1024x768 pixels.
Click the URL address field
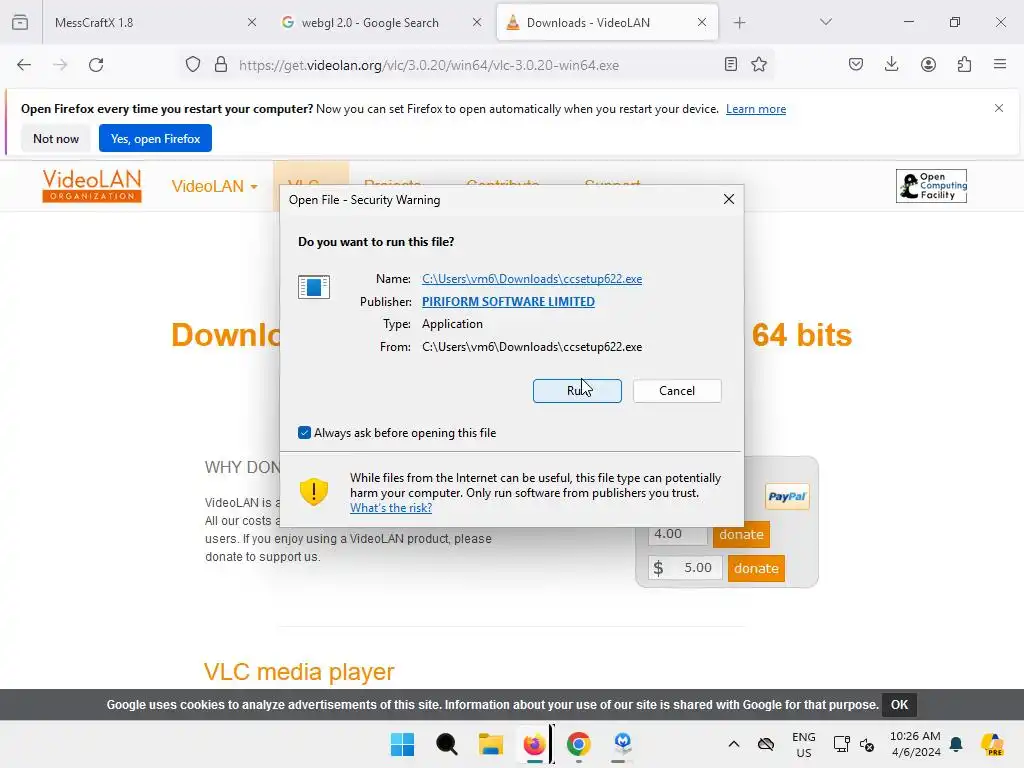coord(477,65)
